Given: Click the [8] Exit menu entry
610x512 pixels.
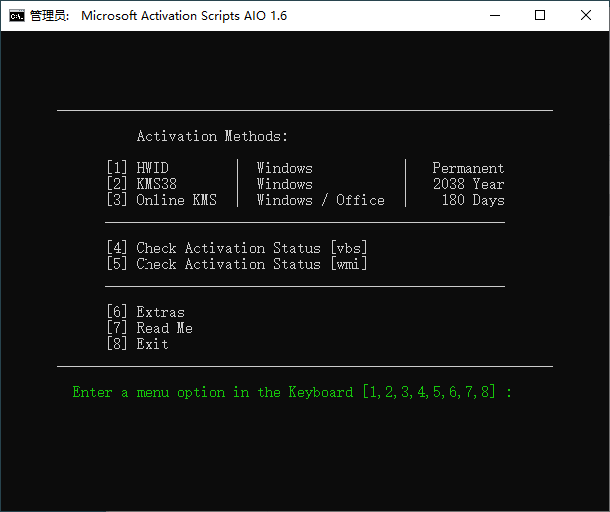Looking at the screenshot, I should 137,344.
